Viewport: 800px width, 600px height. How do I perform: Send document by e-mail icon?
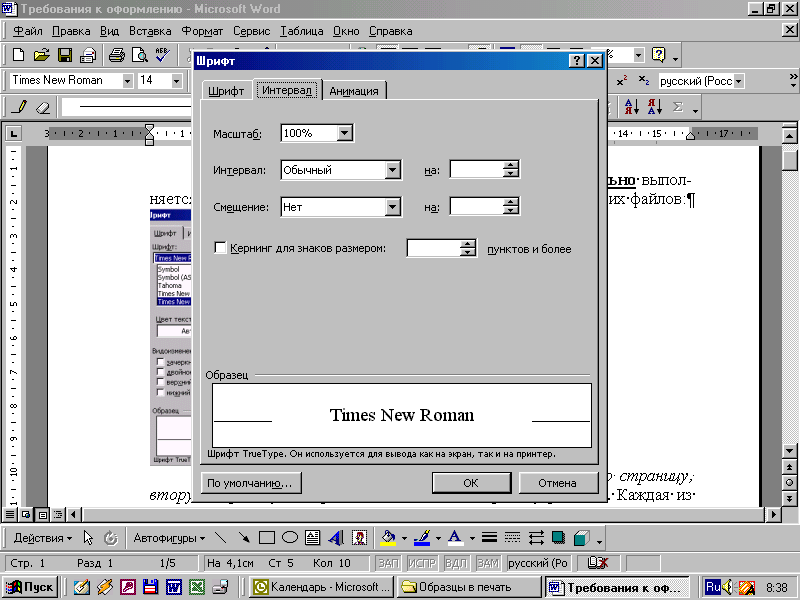(88, 55)
